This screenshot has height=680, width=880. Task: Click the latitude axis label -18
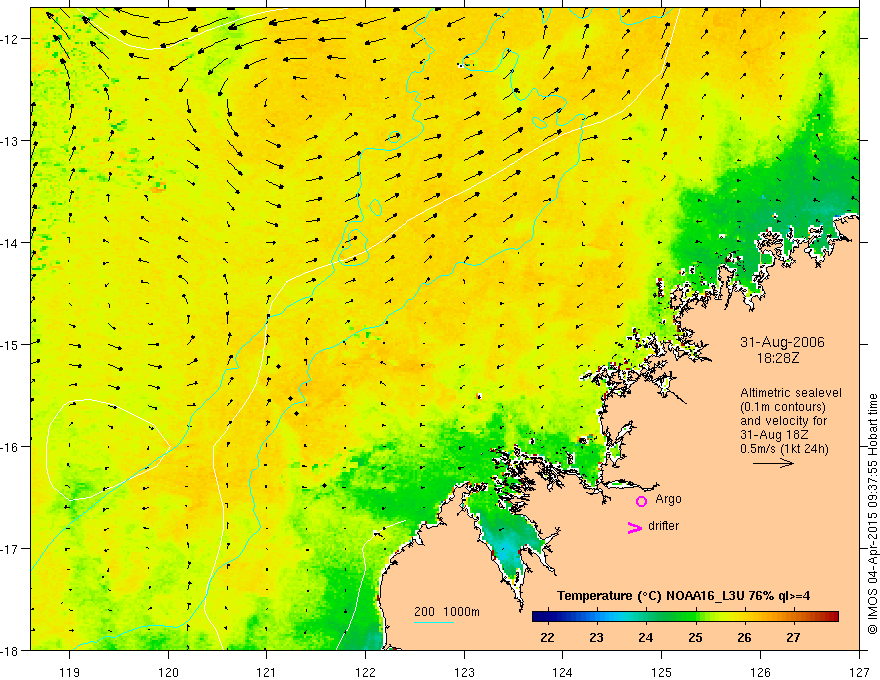click(11, 650)
